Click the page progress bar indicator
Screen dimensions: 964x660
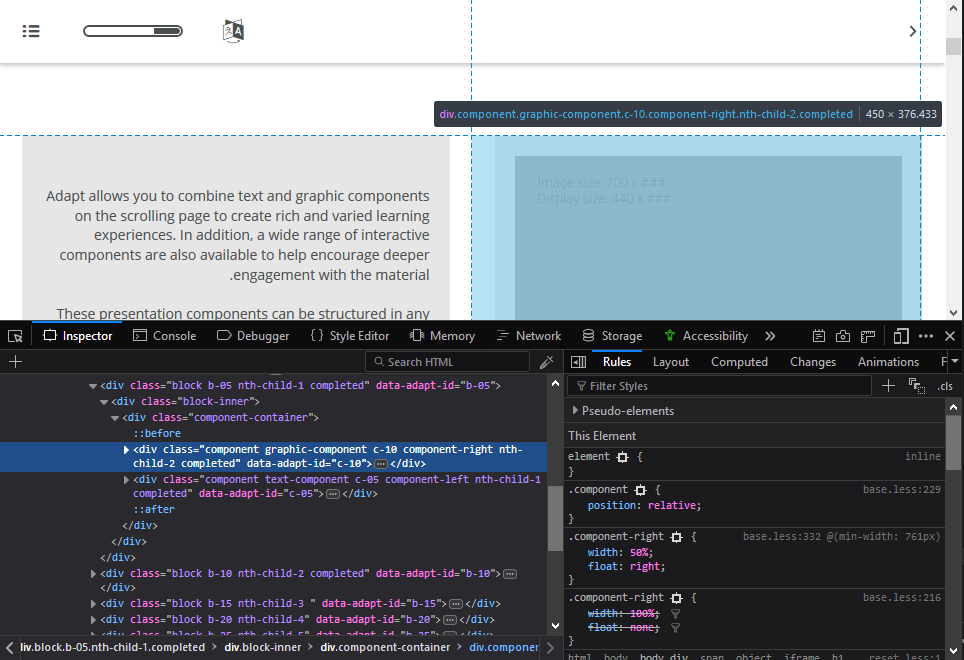point(133,31)
